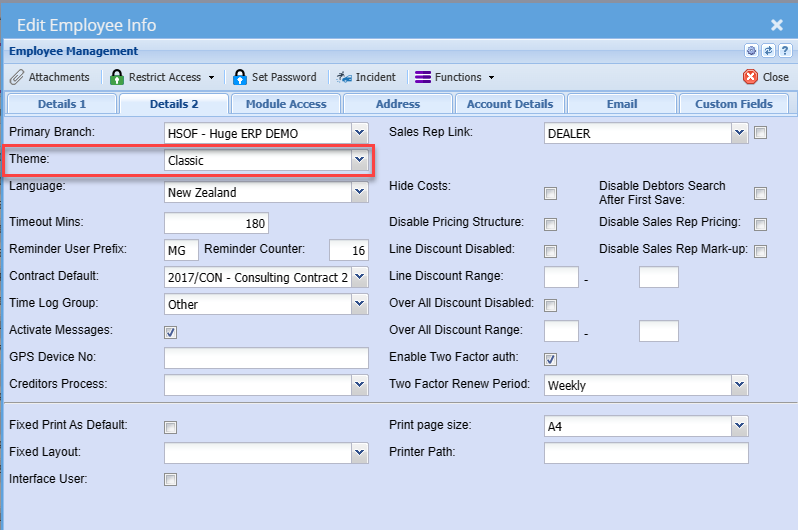Close the Edit Employee Info dialog
Image resolution: width=798 pixels, height=530 pixels.
tap(777, 25)
